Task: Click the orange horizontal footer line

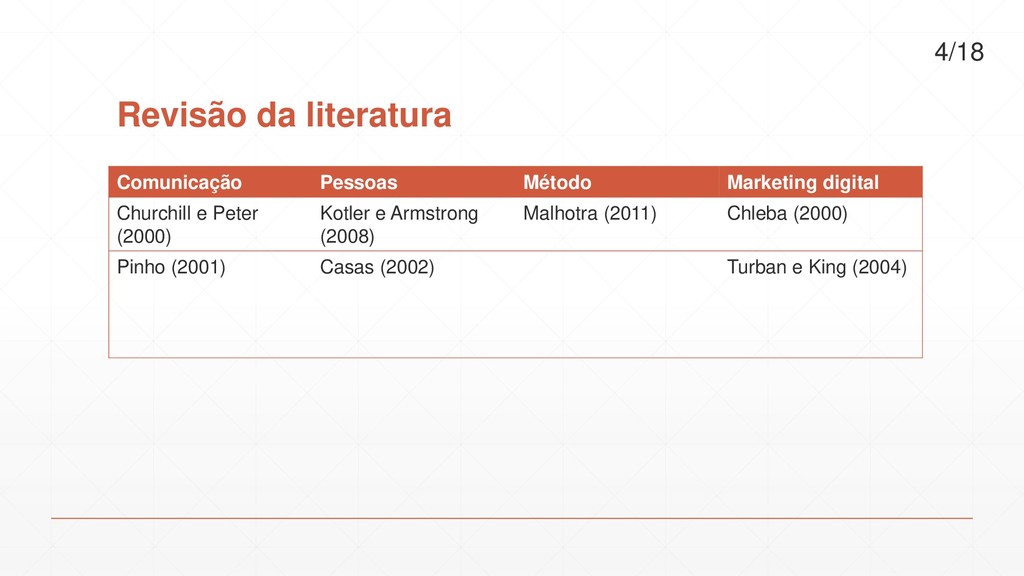Action: 512,519
